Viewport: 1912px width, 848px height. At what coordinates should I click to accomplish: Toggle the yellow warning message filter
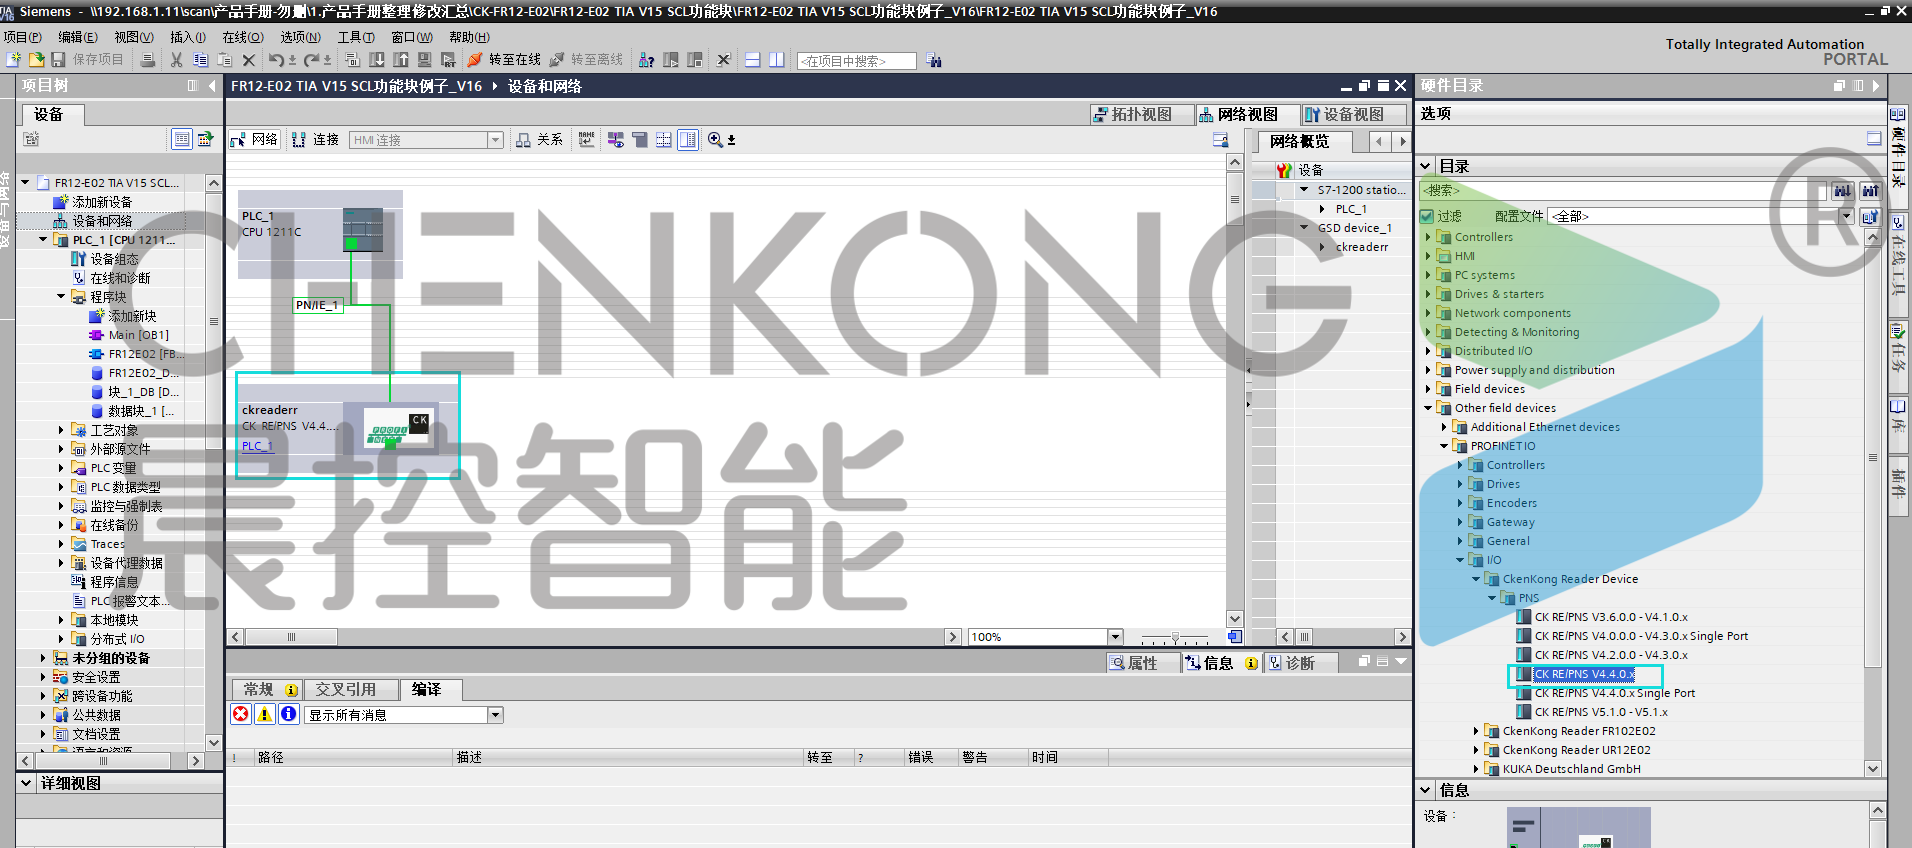[265, 714]
